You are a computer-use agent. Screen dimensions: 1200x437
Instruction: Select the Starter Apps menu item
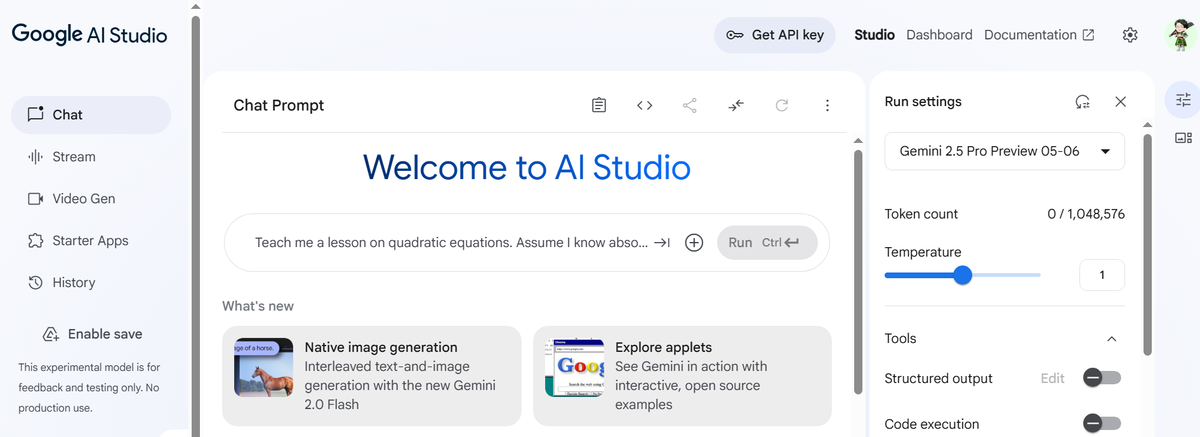pyautogui.click(x=91, y=241)
